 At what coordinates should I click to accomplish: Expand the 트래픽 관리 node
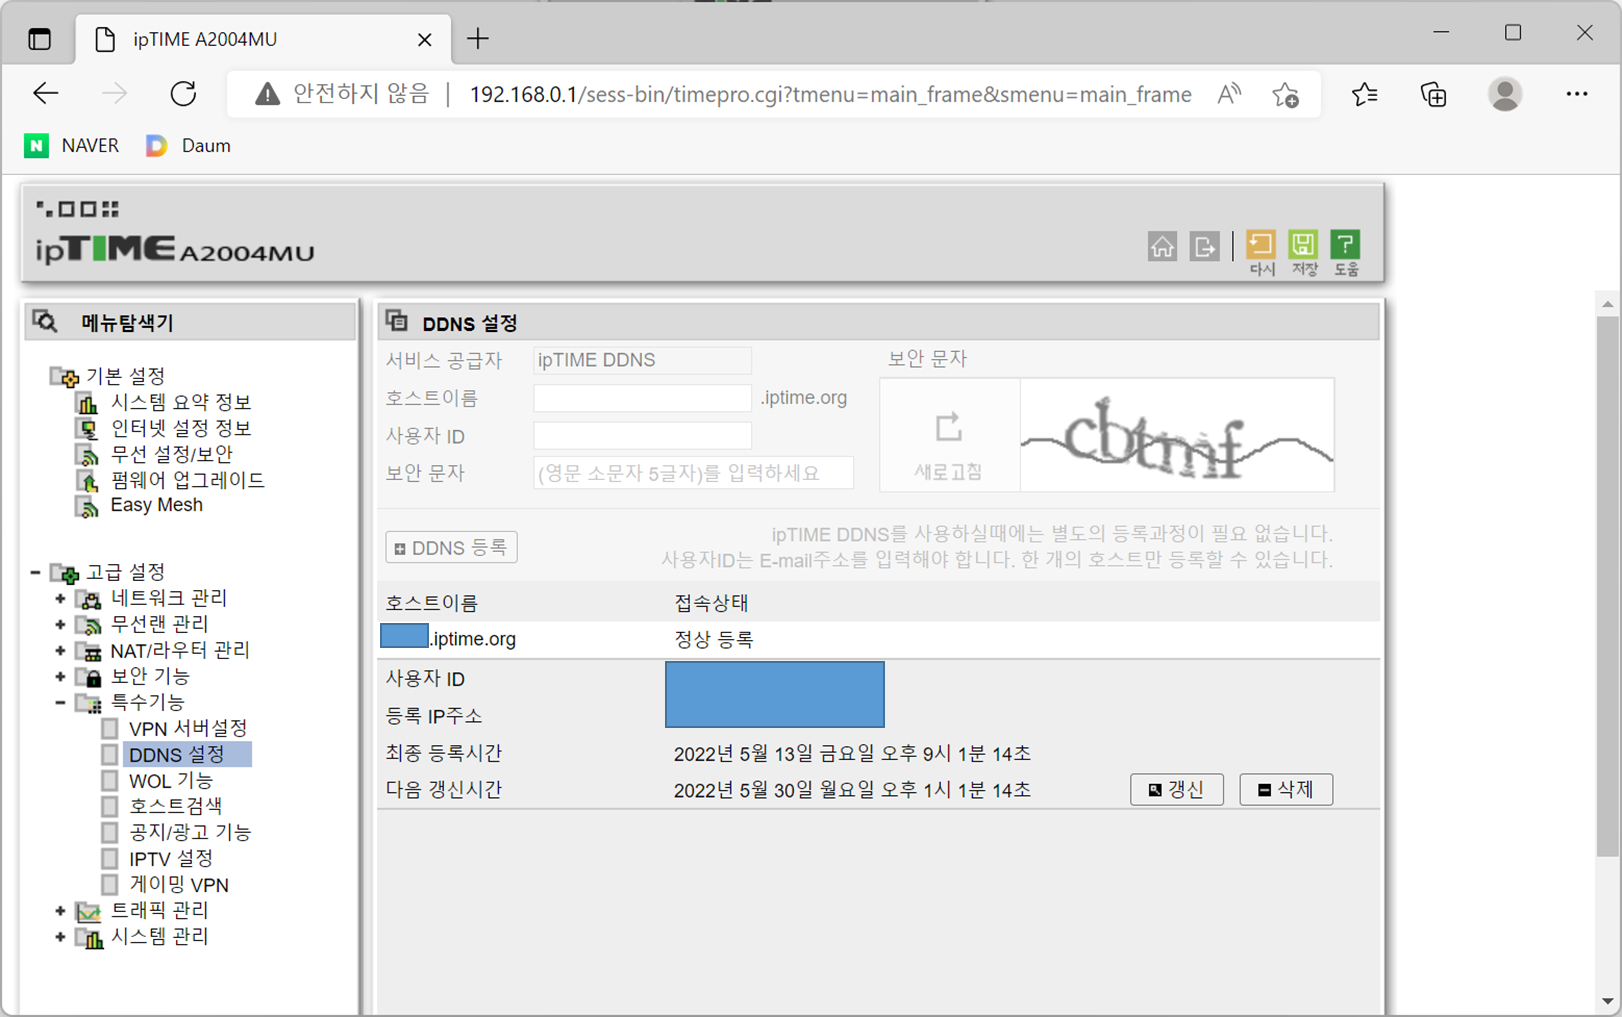pyautogui.click(x=60, y=911)
